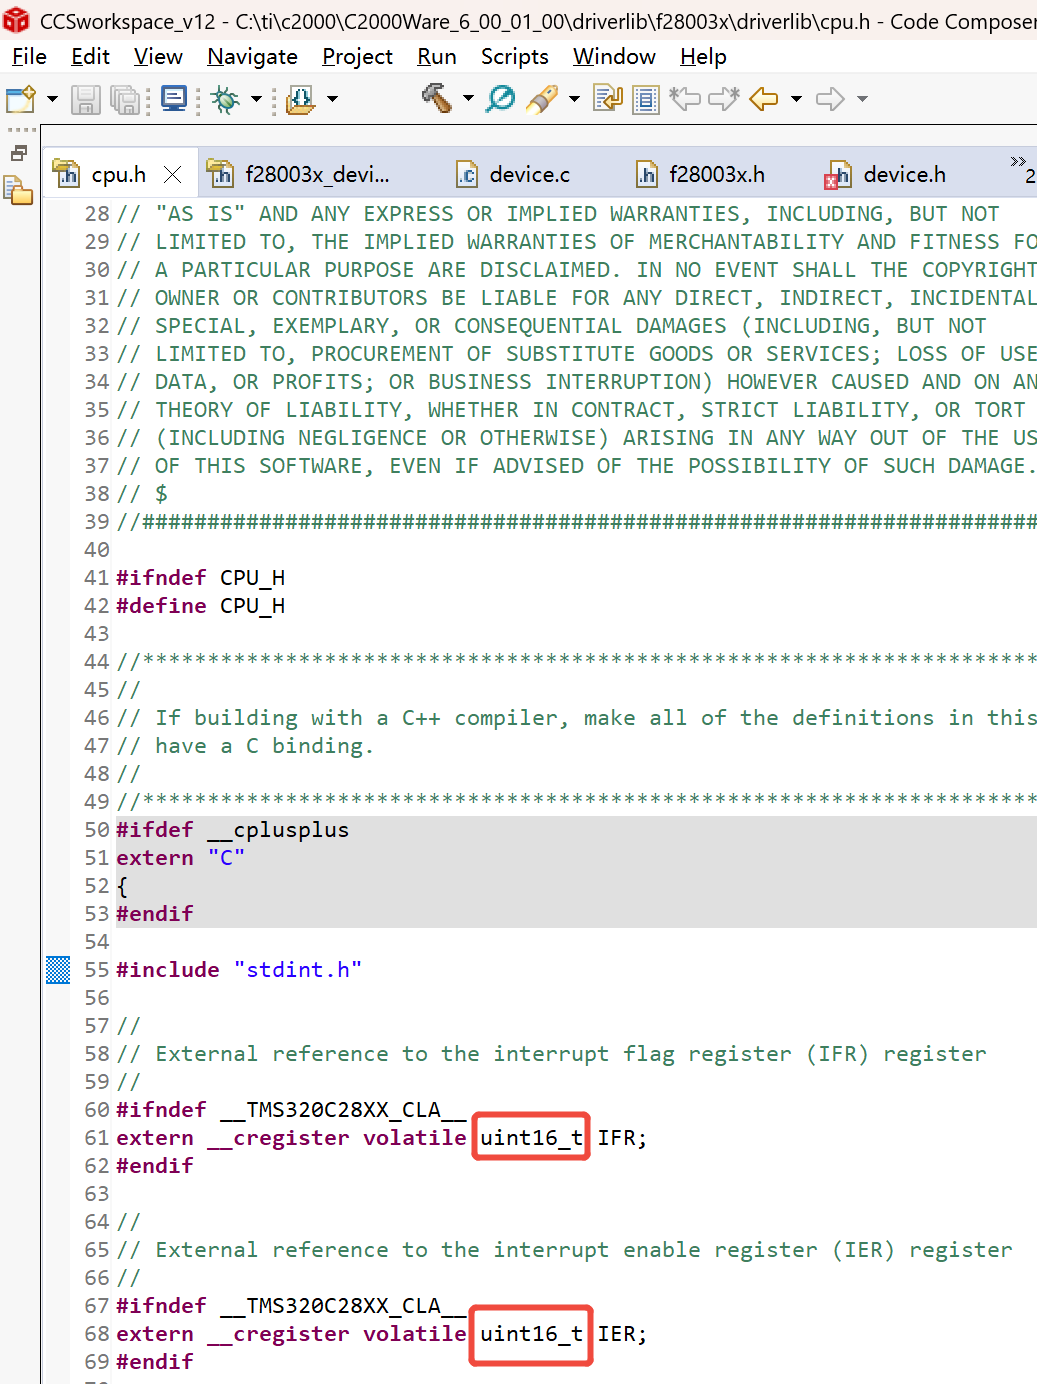Image resolution: width=1037 pixels, height=1384 pixels.
Task: Open the Navigate menu
Action: [x=252, y=57]
